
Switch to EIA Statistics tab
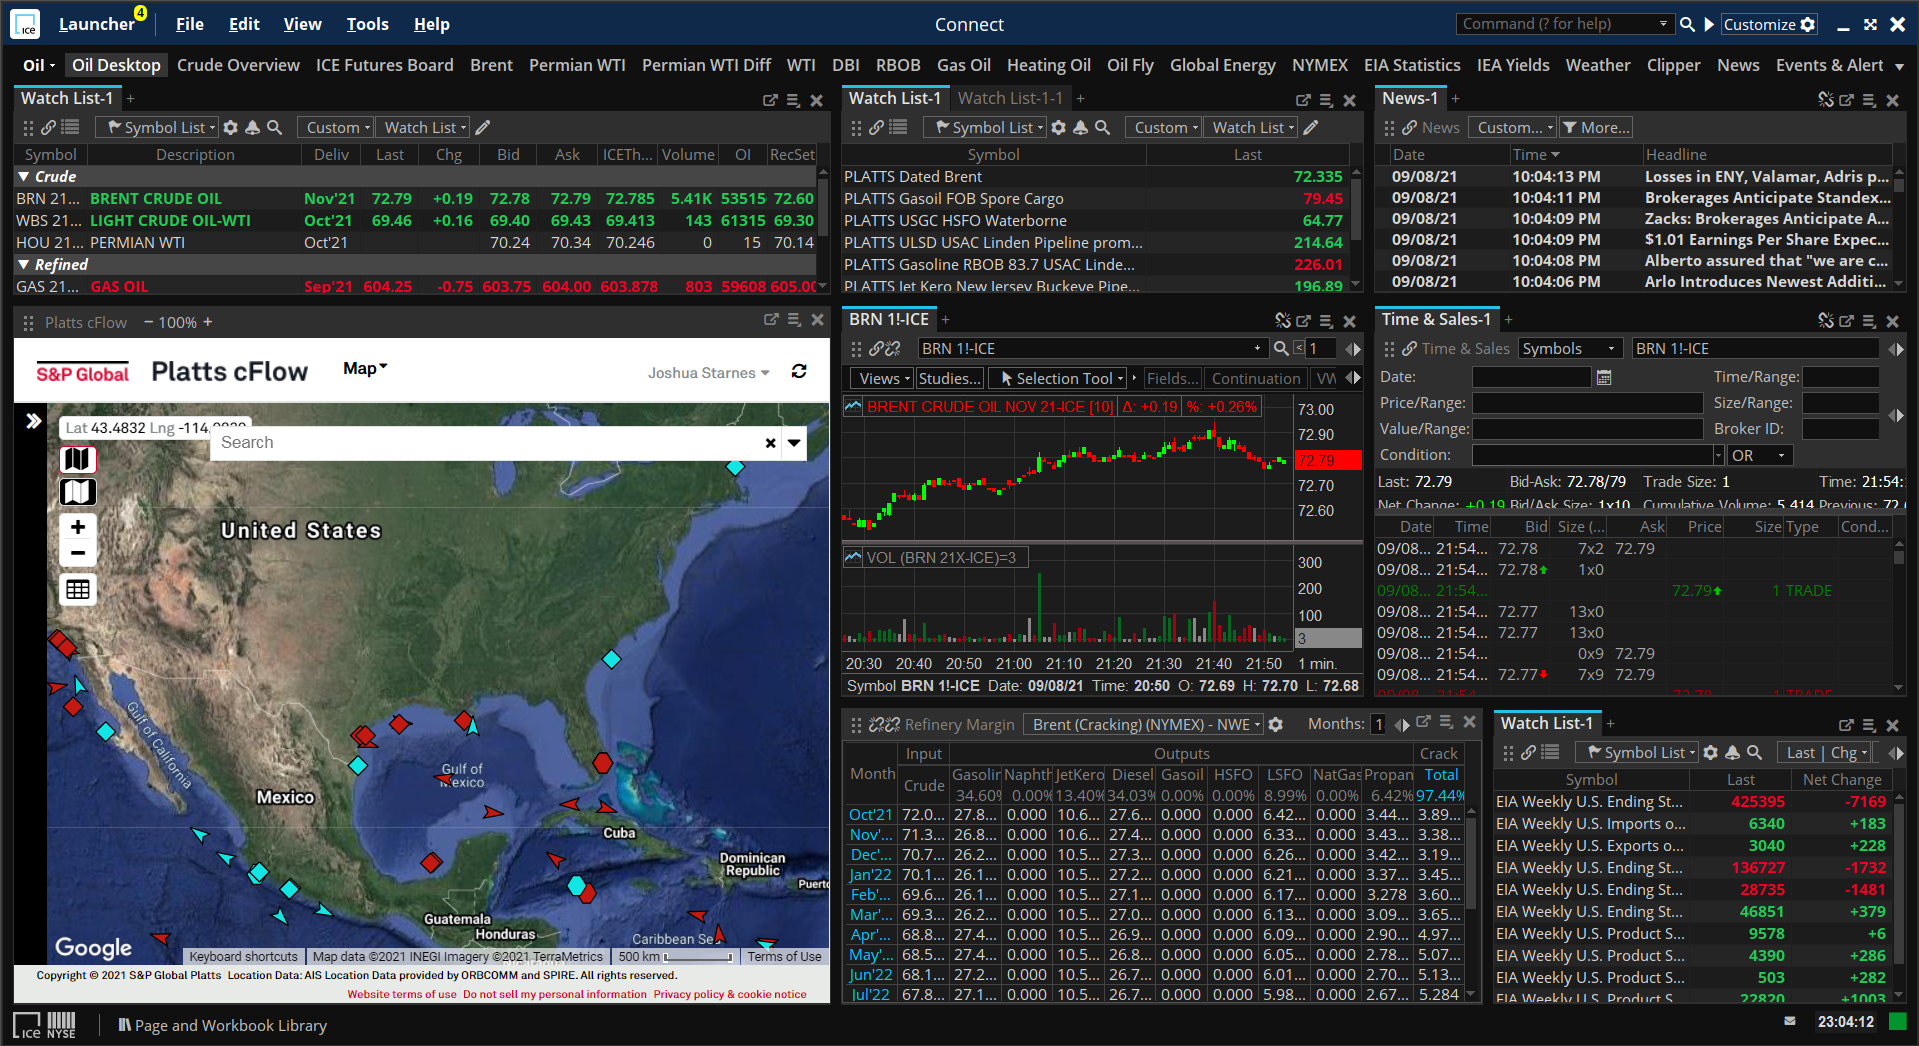coord(1412,65)
